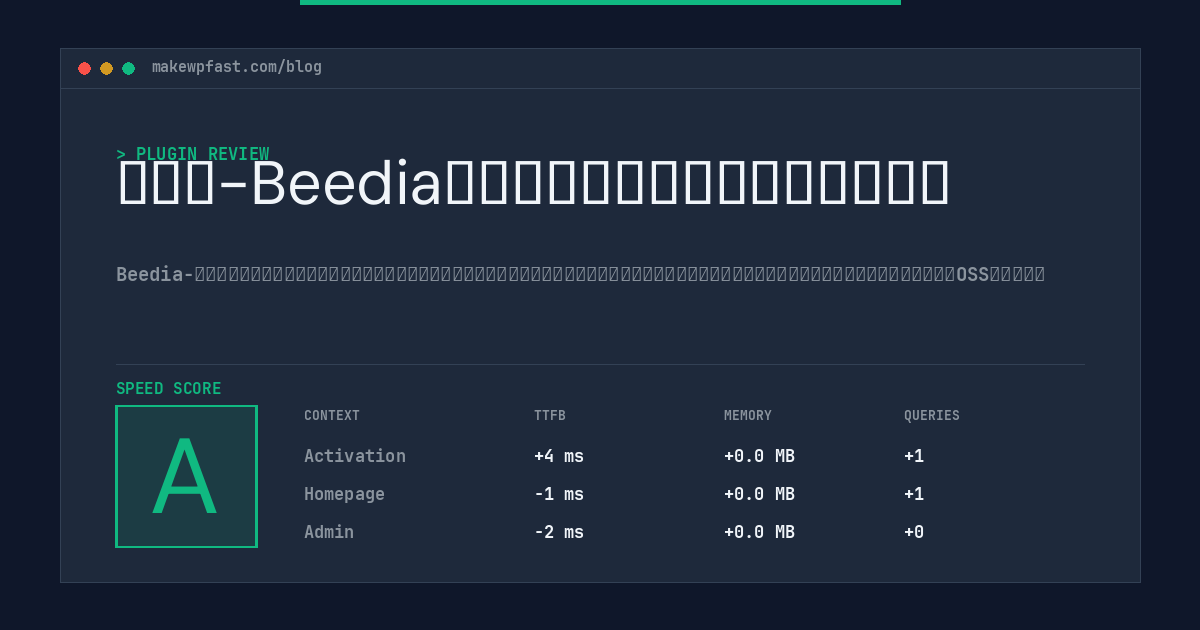Click the MEMORY column header

click(x=748, y=416)
